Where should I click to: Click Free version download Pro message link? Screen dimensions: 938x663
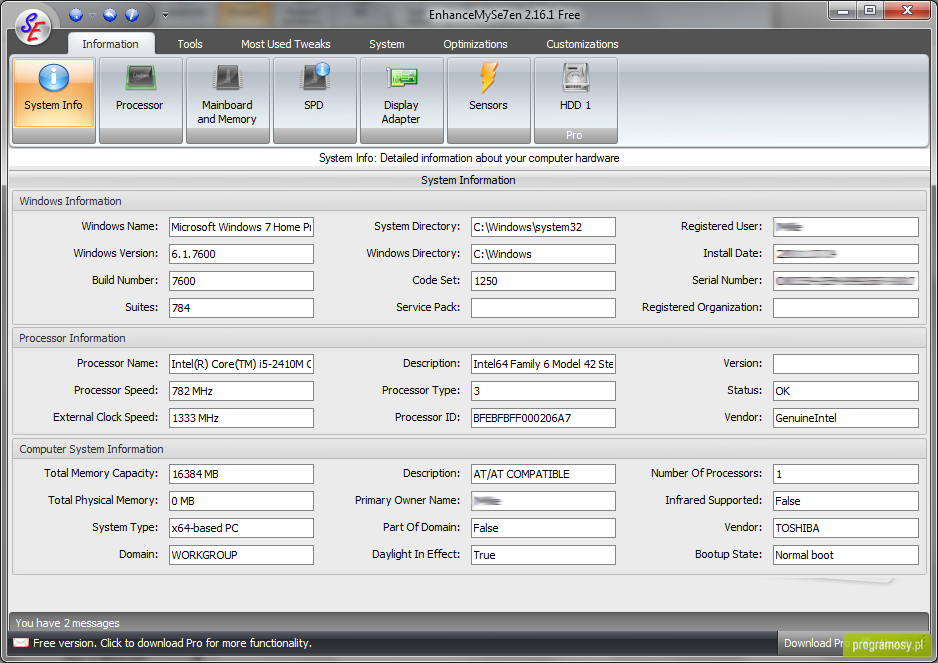(x=172, y=643)
